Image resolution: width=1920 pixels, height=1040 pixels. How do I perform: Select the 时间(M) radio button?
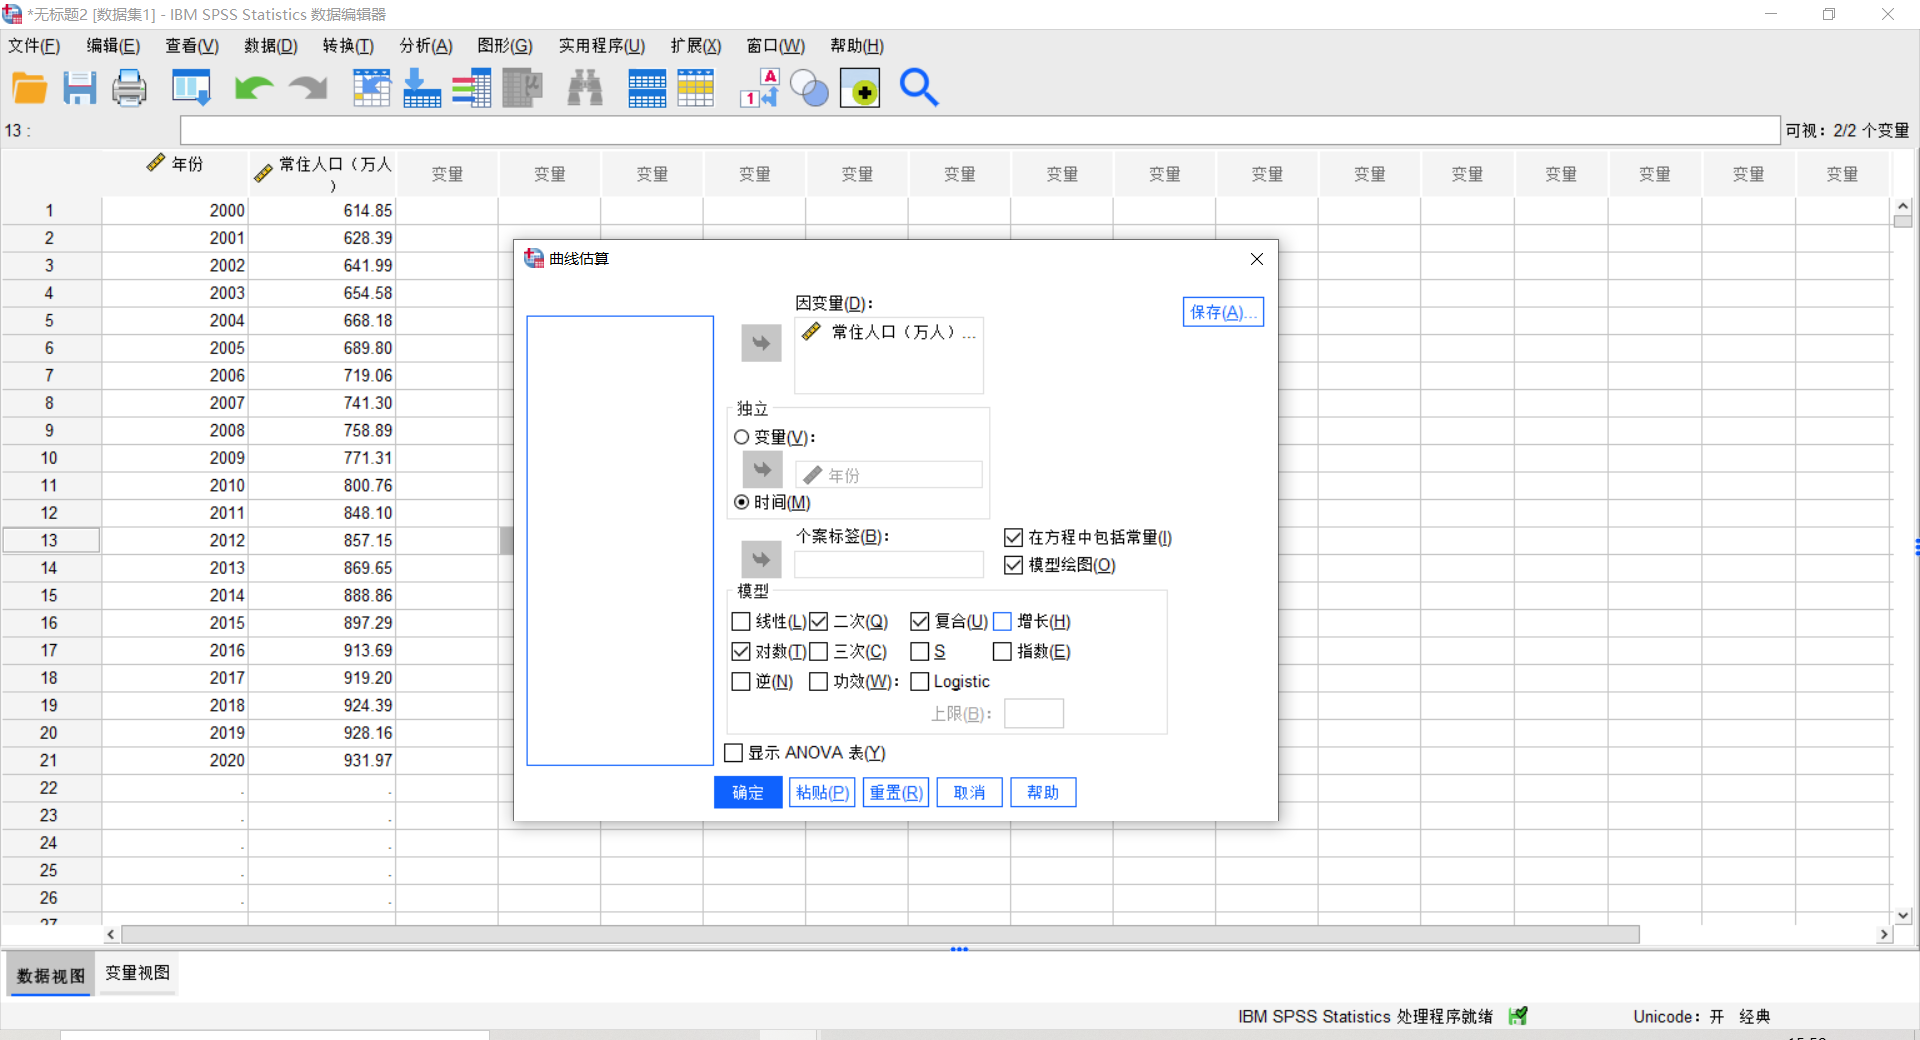click(742, 502)
